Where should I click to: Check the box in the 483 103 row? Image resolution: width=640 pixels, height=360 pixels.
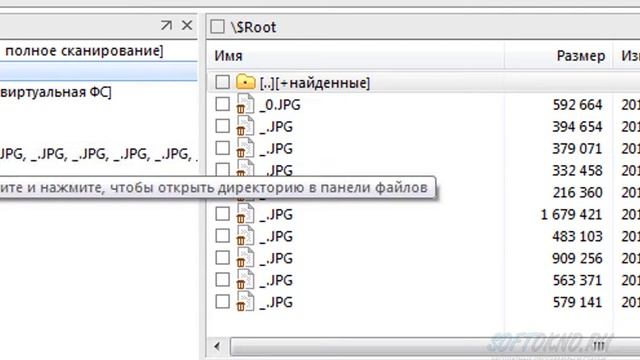[222, 236]
